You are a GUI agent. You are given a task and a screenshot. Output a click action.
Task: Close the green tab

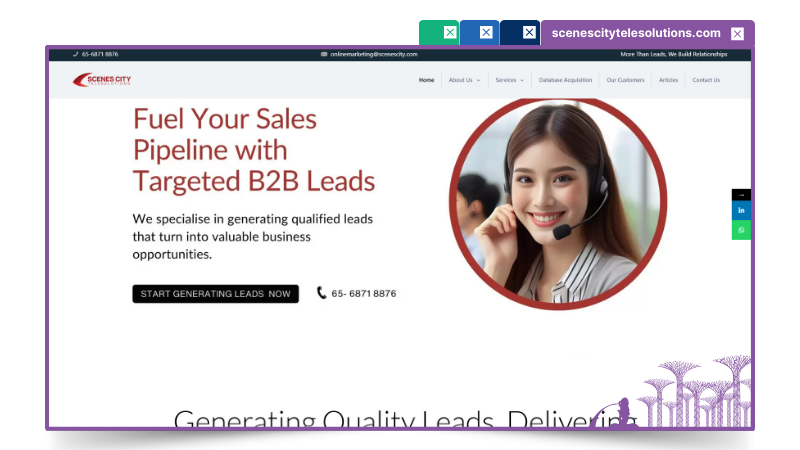pos(450,32)
